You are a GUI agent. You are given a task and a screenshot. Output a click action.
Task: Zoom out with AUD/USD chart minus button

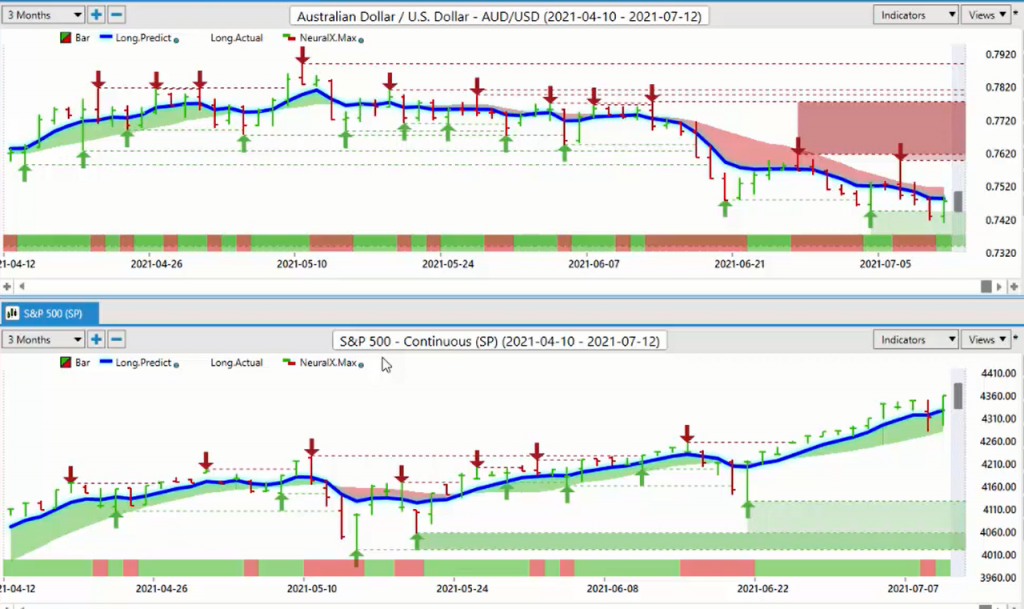point(116,14)
